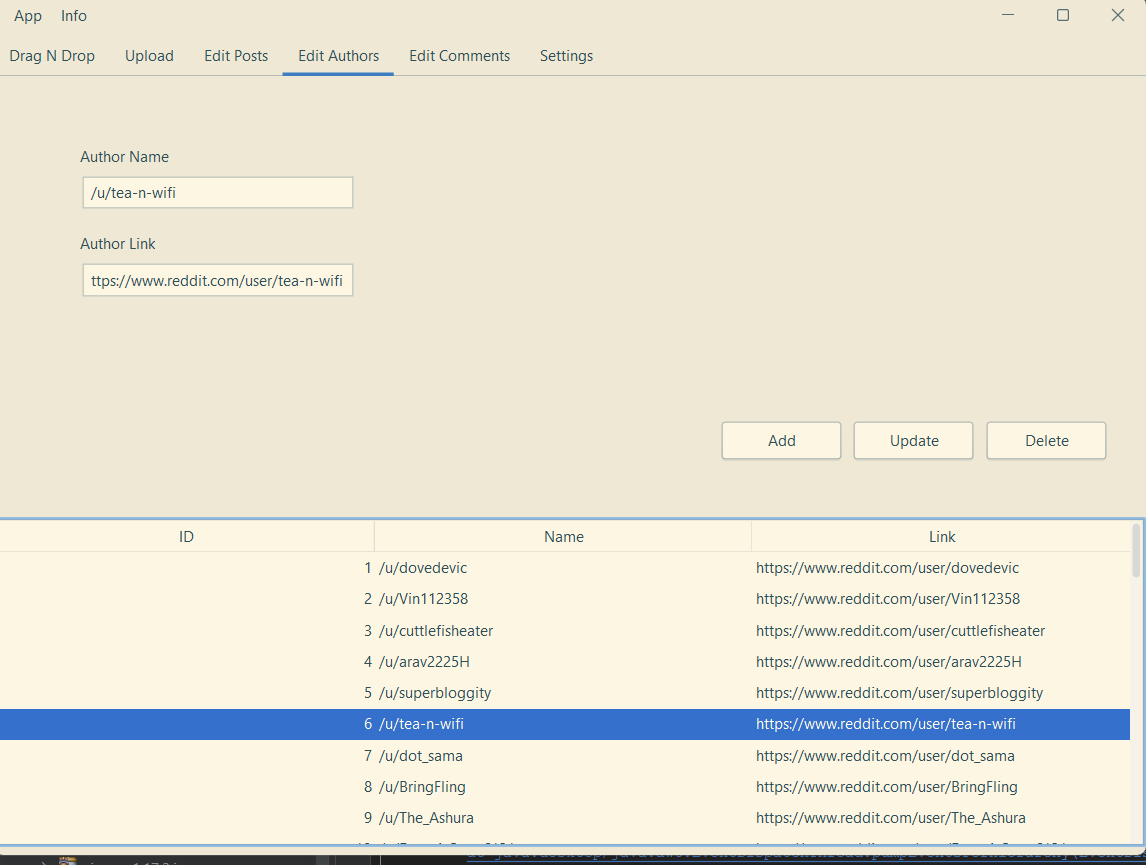Click the Update button
The image size is (1146, 865).
[x=914, y=441]
